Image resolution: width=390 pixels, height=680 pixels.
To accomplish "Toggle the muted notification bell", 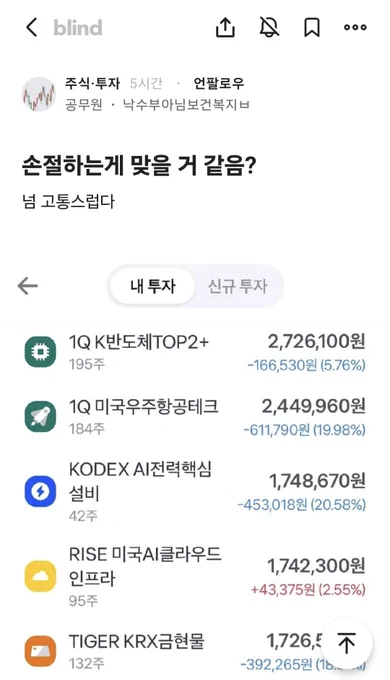I will tap(269, 27).
